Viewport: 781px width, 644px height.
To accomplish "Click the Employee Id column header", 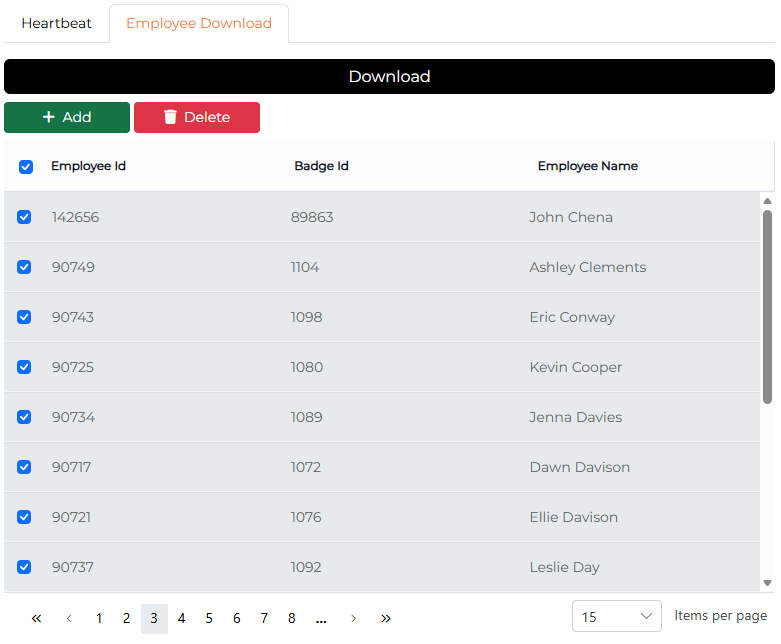I will (88, 166).
